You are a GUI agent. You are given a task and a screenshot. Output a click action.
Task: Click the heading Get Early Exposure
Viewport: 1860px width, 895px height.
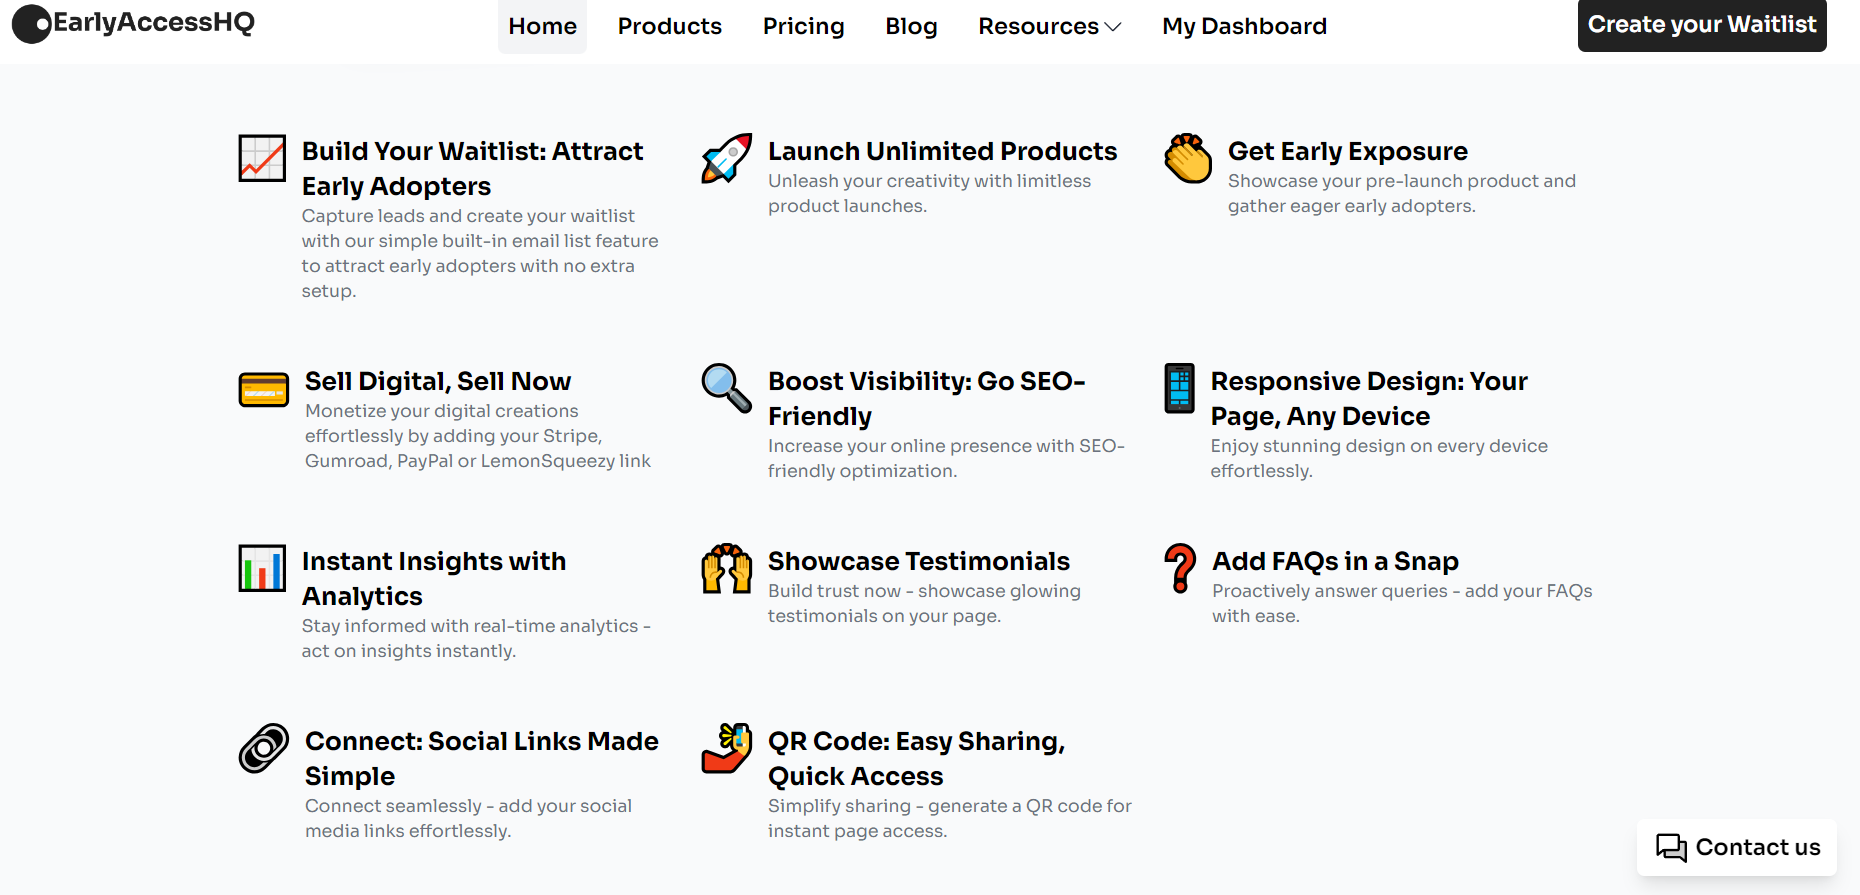click(1347, 151)
